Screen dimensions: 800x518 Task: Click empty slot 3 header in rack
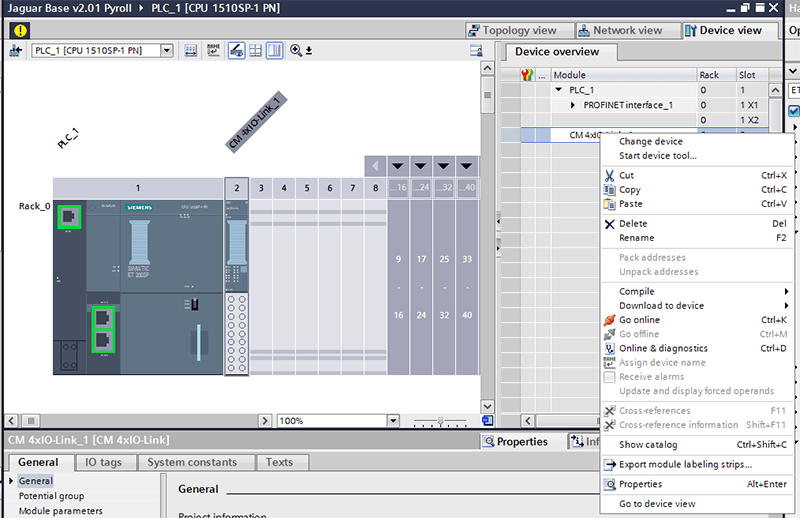261,188
